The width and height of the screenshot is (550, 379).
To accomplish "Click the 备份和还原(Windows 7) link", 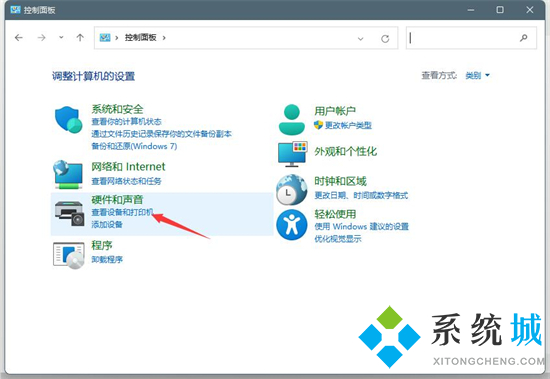I will [134, 146].
